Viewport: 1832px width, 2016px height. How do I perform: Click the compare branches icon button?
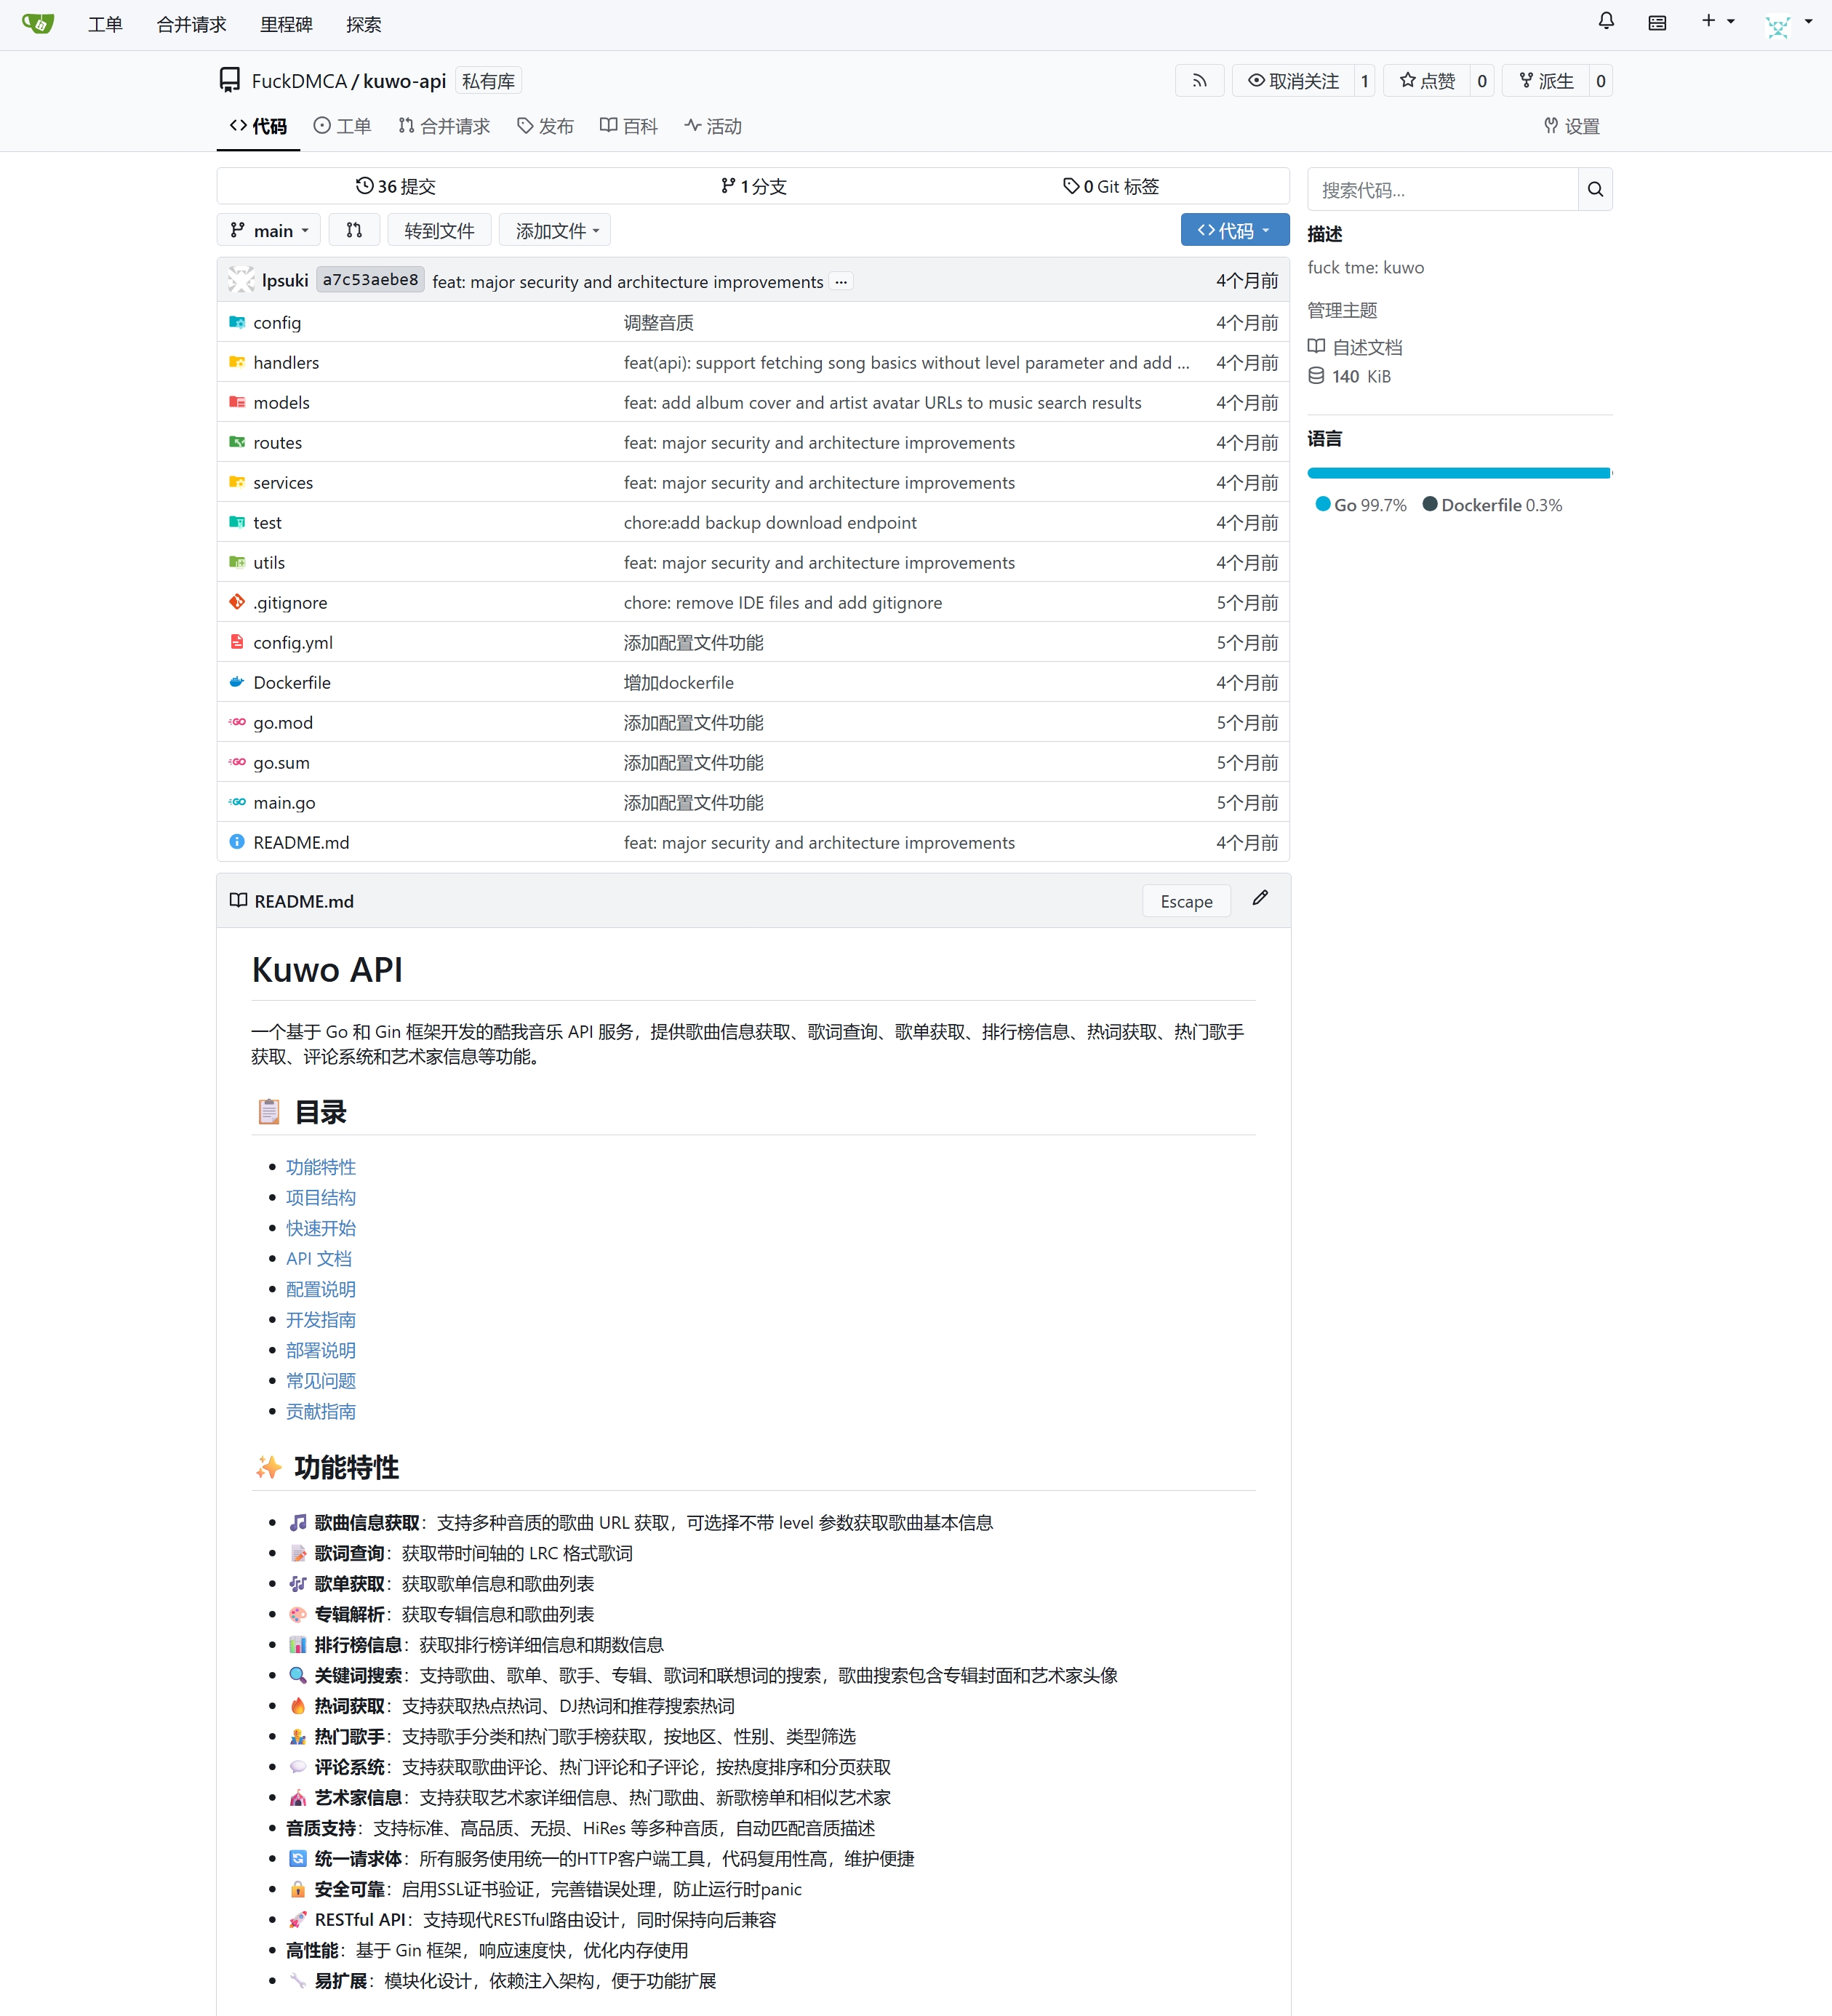click(354, 230)
